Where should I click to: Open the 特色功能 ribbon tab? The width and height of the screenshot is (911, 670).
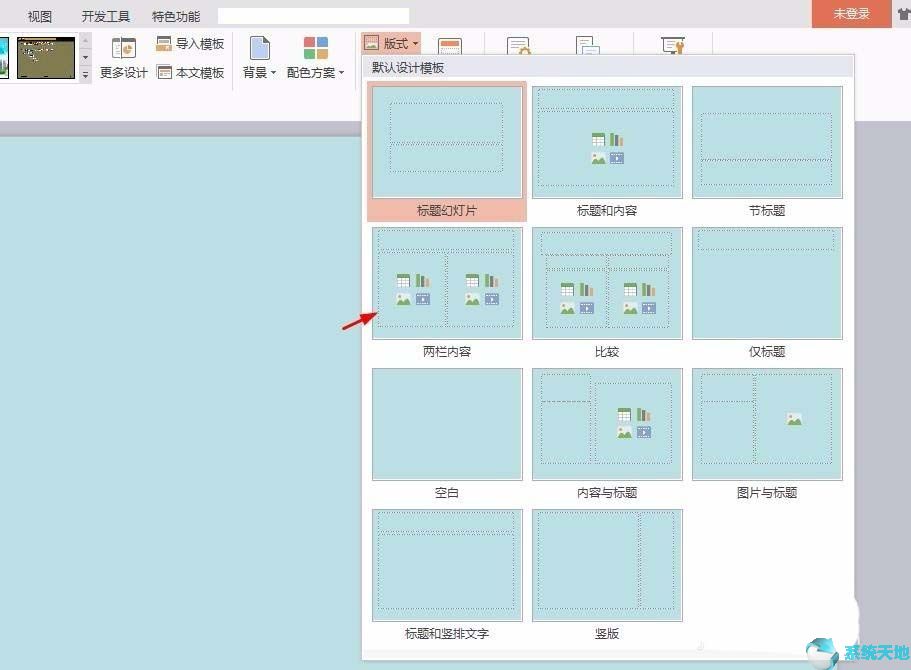point(176,16)
